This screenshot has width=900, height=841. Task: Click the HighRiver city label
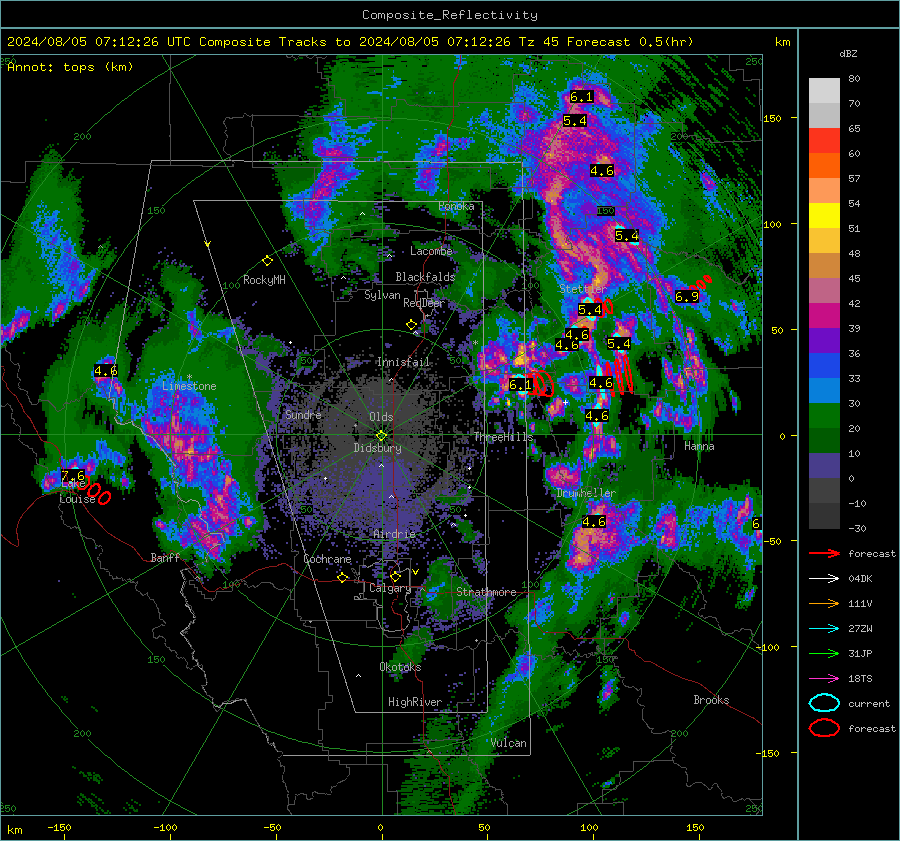point(415,702)
